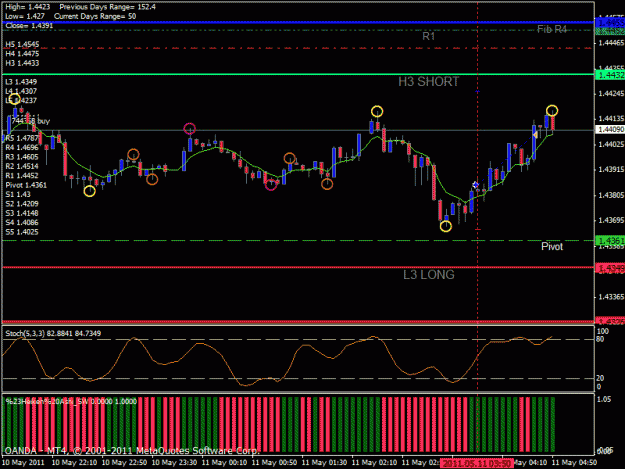
Task: Click the 'R3 1.4605' resistance value
Action: pos(22,157)
